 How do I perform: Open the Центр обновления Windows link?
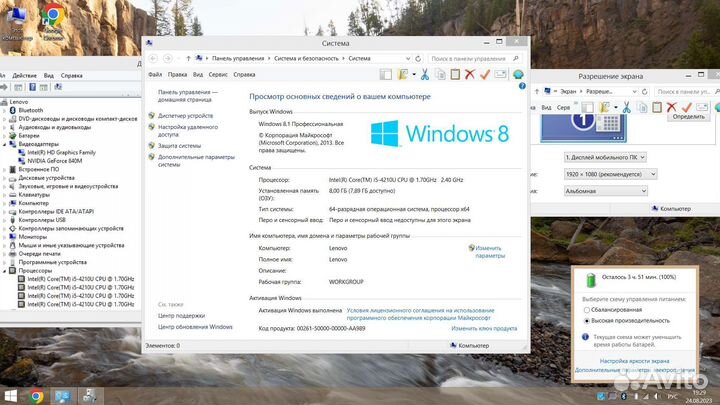[195, 327]
